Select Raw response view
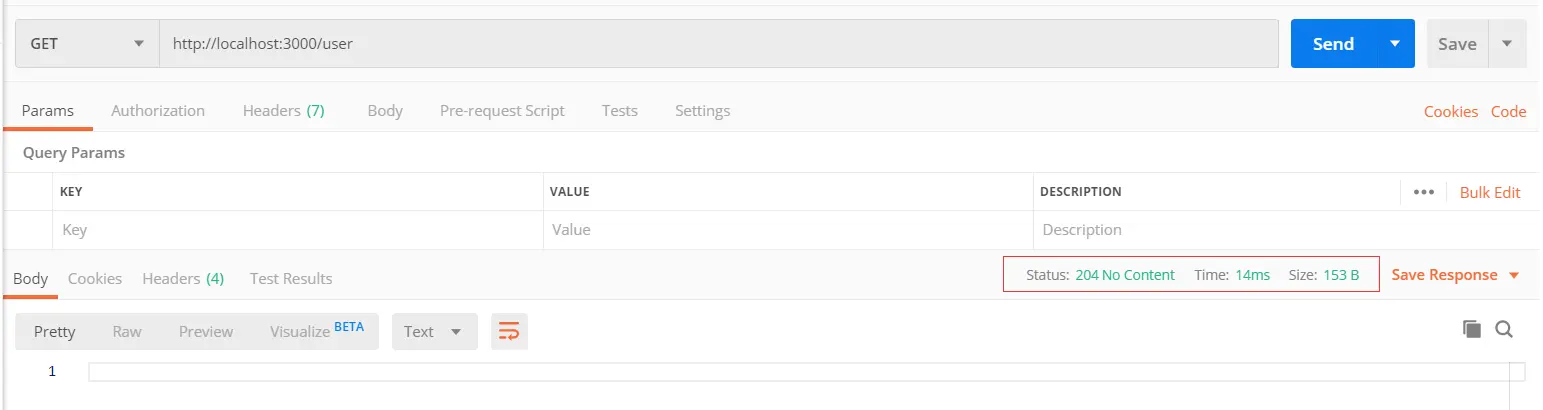Viewport: 1543px width, 410px height. (x=127, y=331)
